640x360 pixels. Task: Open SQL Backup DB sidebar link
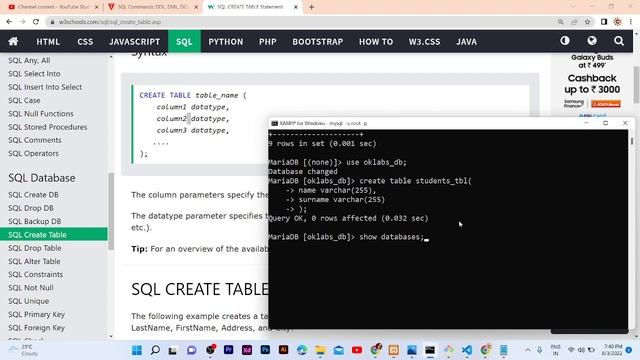[35, 221]
